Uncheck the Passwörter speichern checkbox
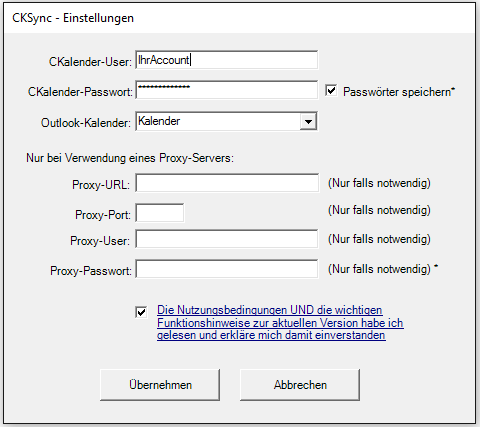480x427 pixels. tap(331, 90)
